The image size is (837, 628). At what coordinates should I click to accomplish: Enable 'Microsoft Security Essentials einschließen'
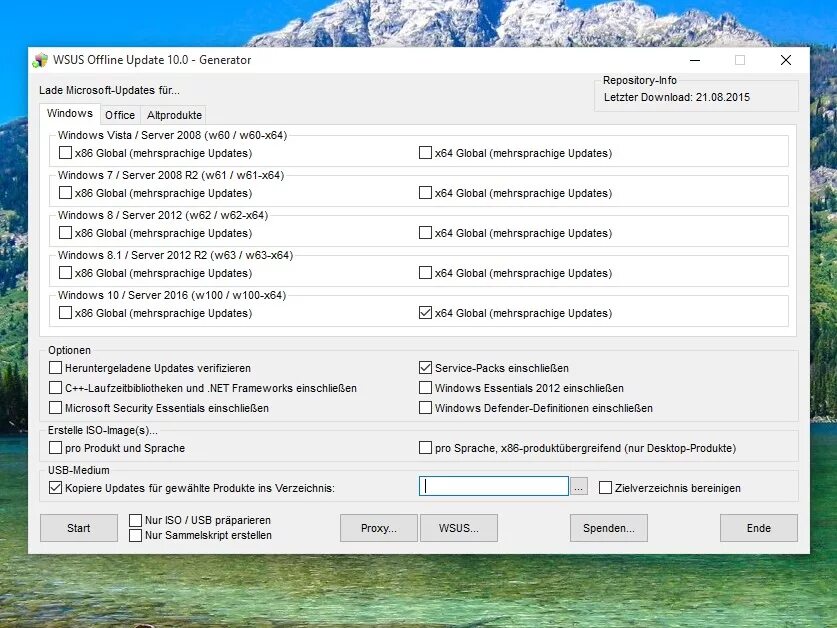[x=56, y=408]
